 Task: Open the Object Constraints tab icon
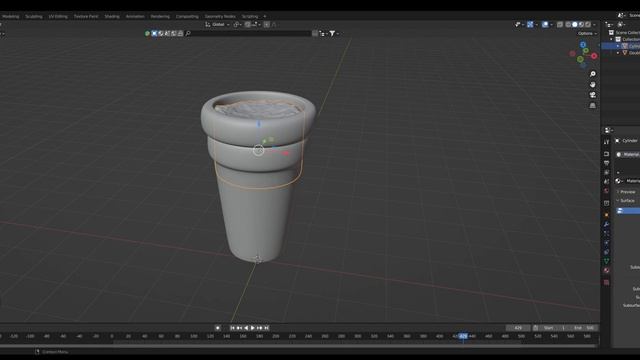coord(607,252)
